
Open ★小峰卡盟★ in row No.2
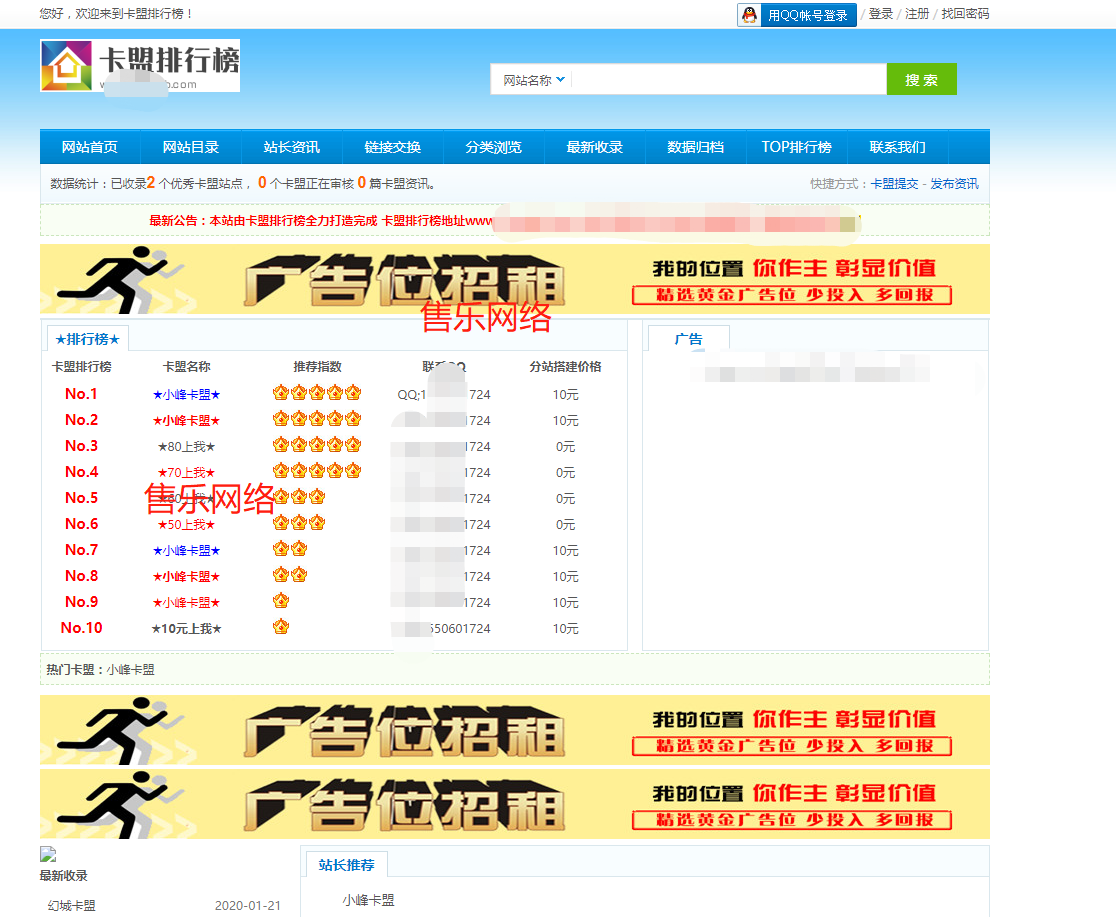click(x=186, y=421)
